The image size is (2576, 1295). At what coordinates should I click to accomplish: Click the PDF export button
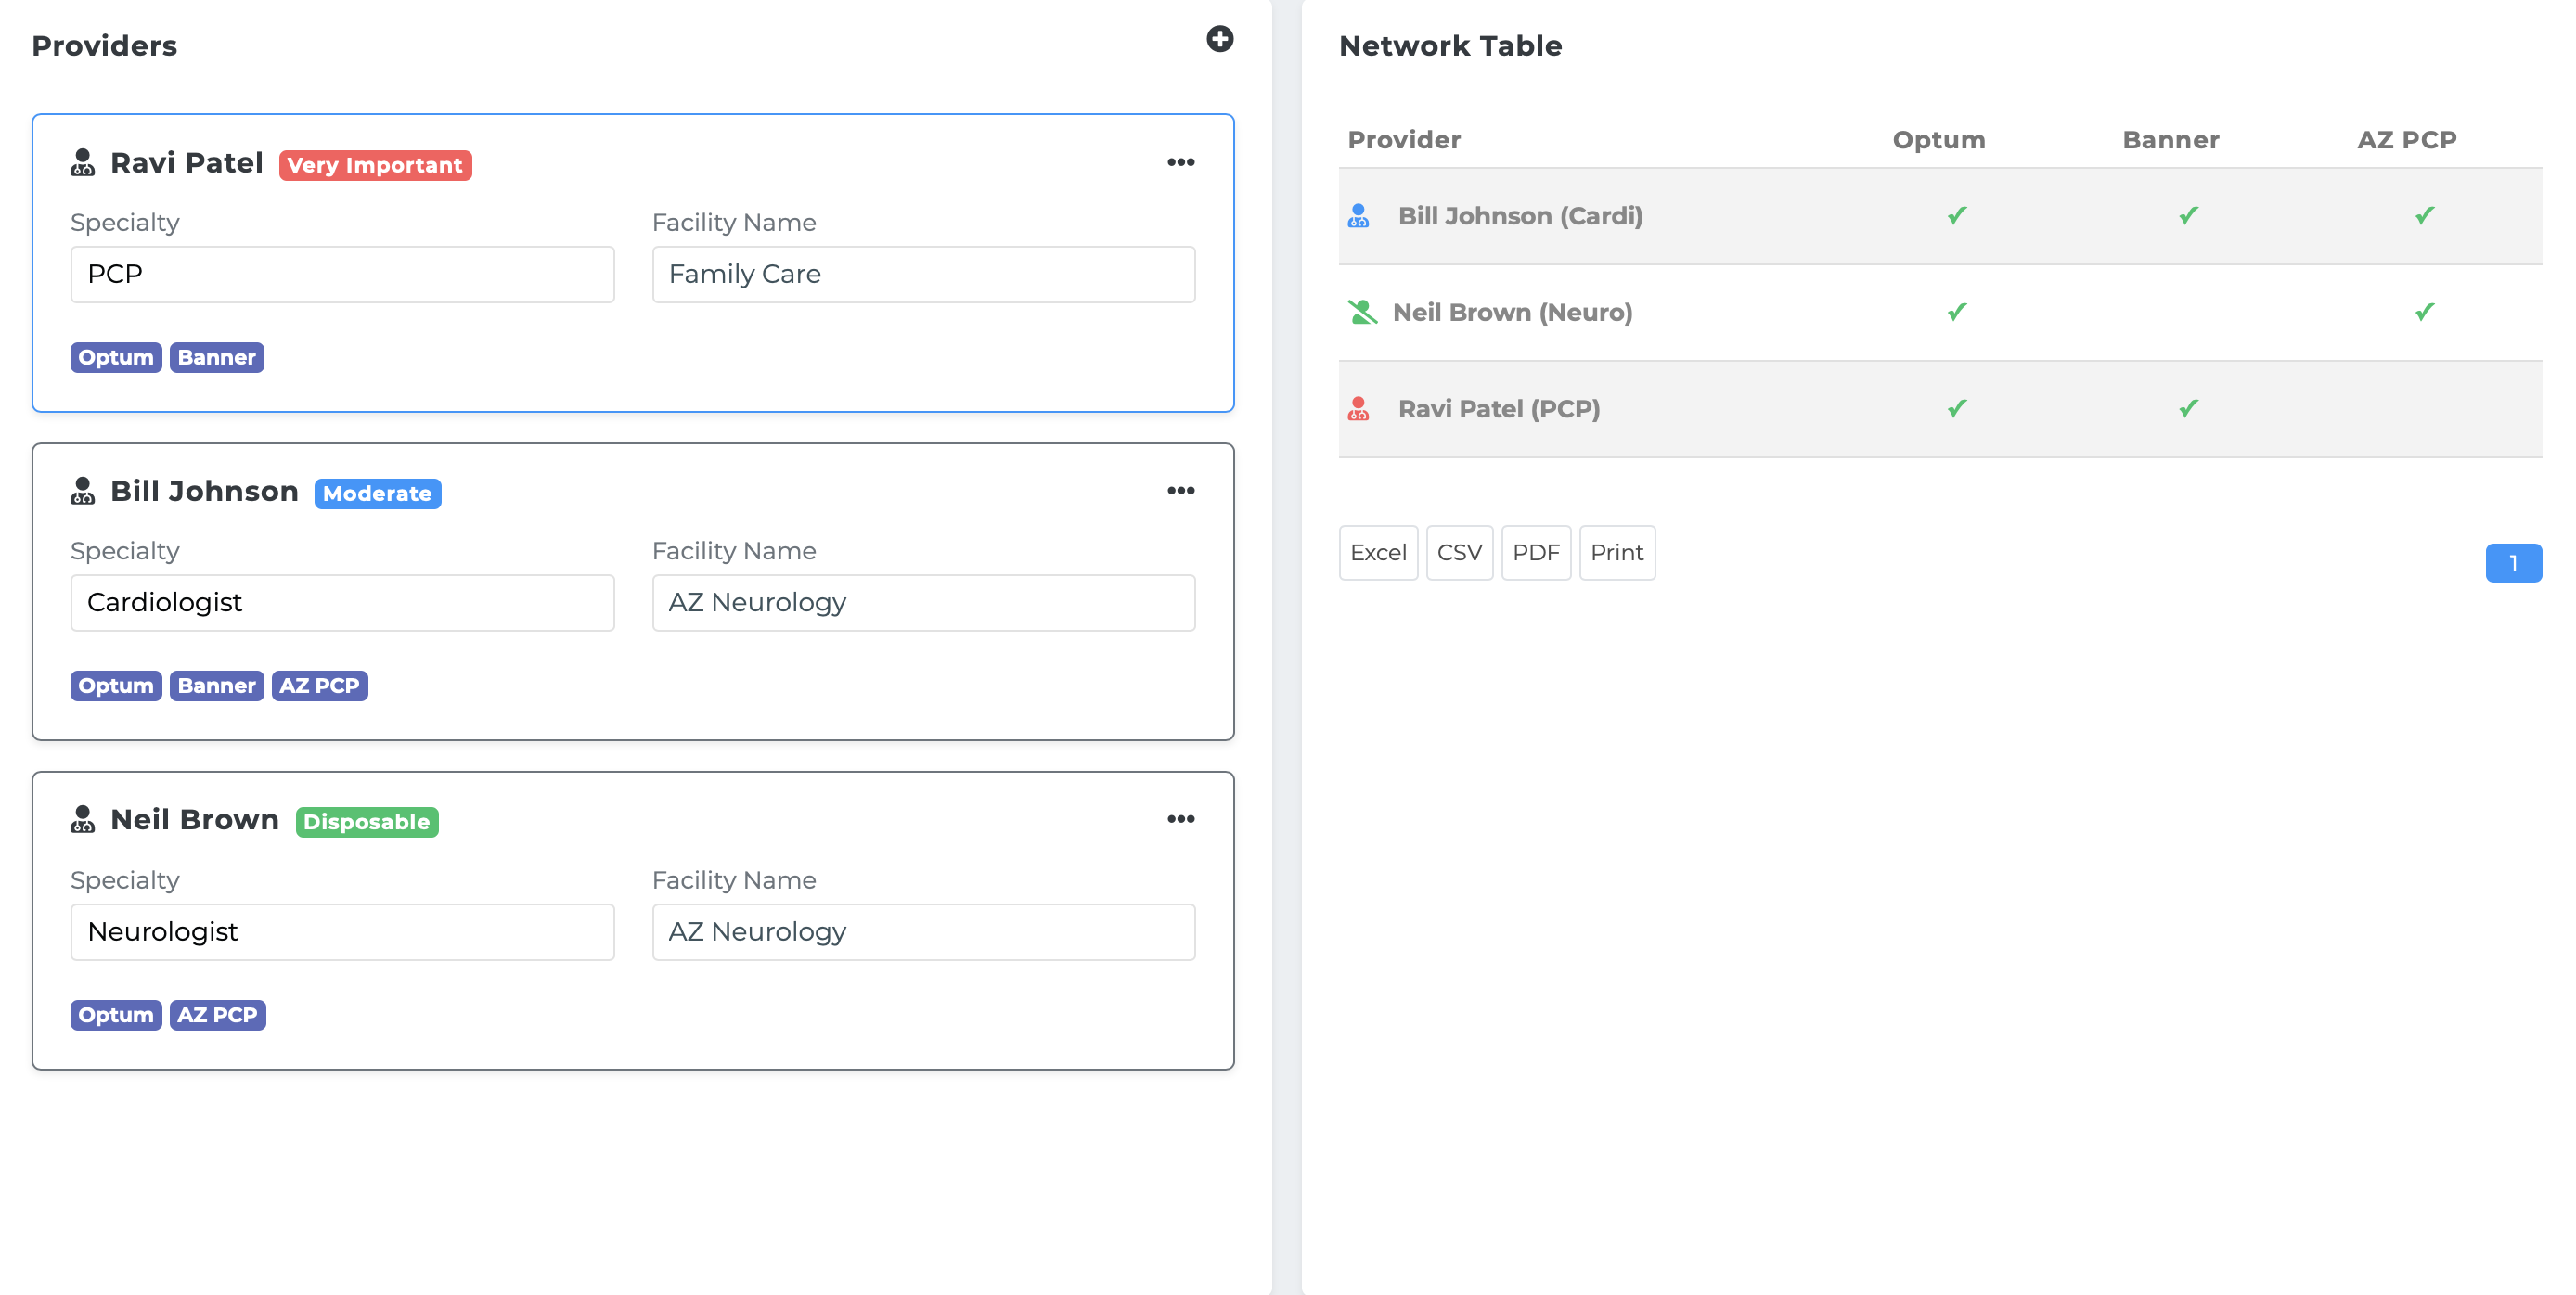pyautogui.click(x=1535, y=553)
